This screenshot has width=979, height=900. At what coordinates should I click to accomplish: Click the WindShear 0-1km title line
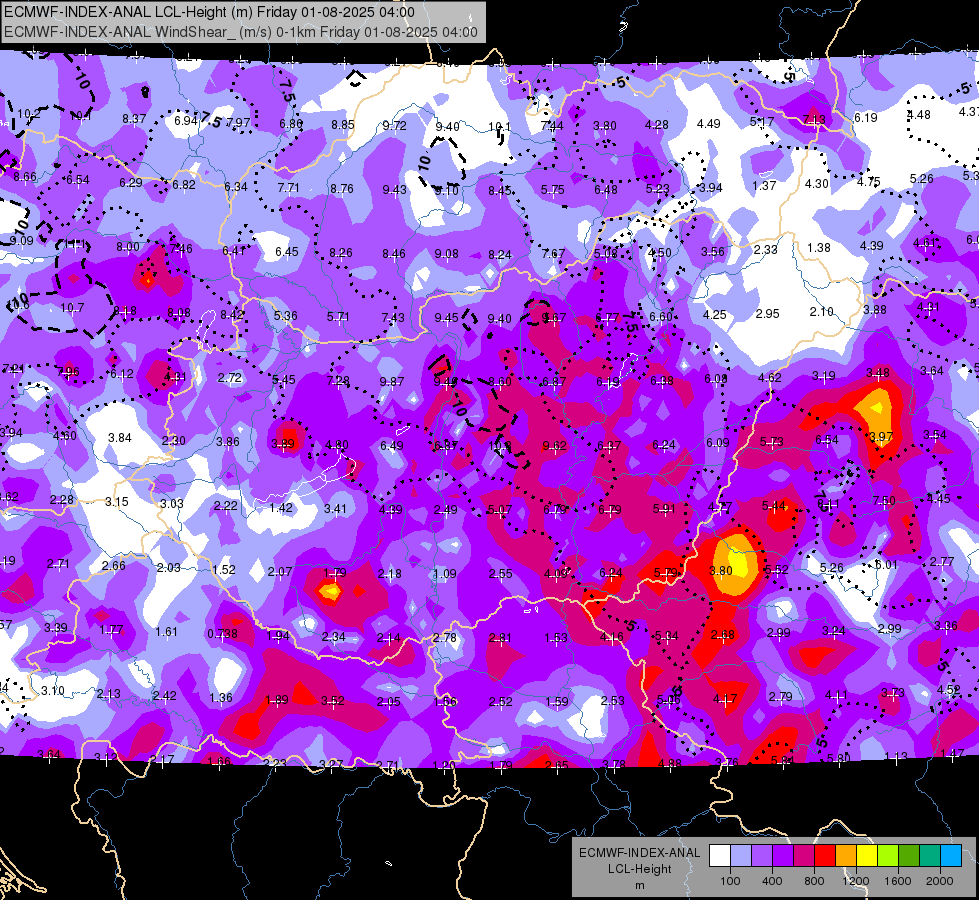click(241, 32)
